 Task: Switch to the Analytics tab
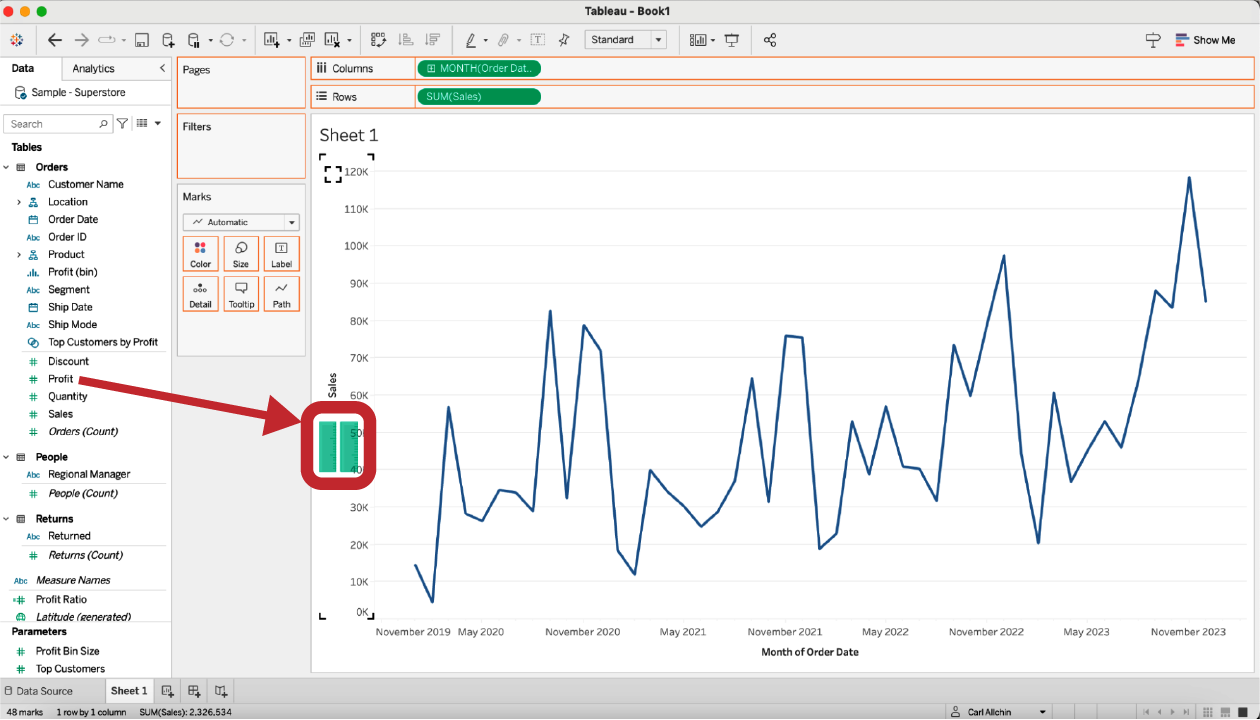[x=93, y=68]
